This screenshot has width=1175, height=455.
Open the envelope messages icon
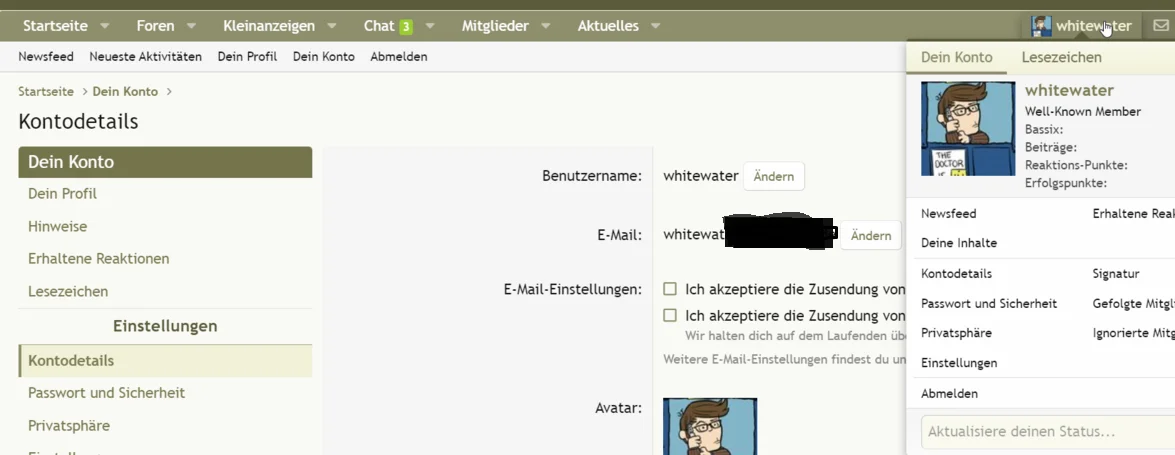[1160, 26]
